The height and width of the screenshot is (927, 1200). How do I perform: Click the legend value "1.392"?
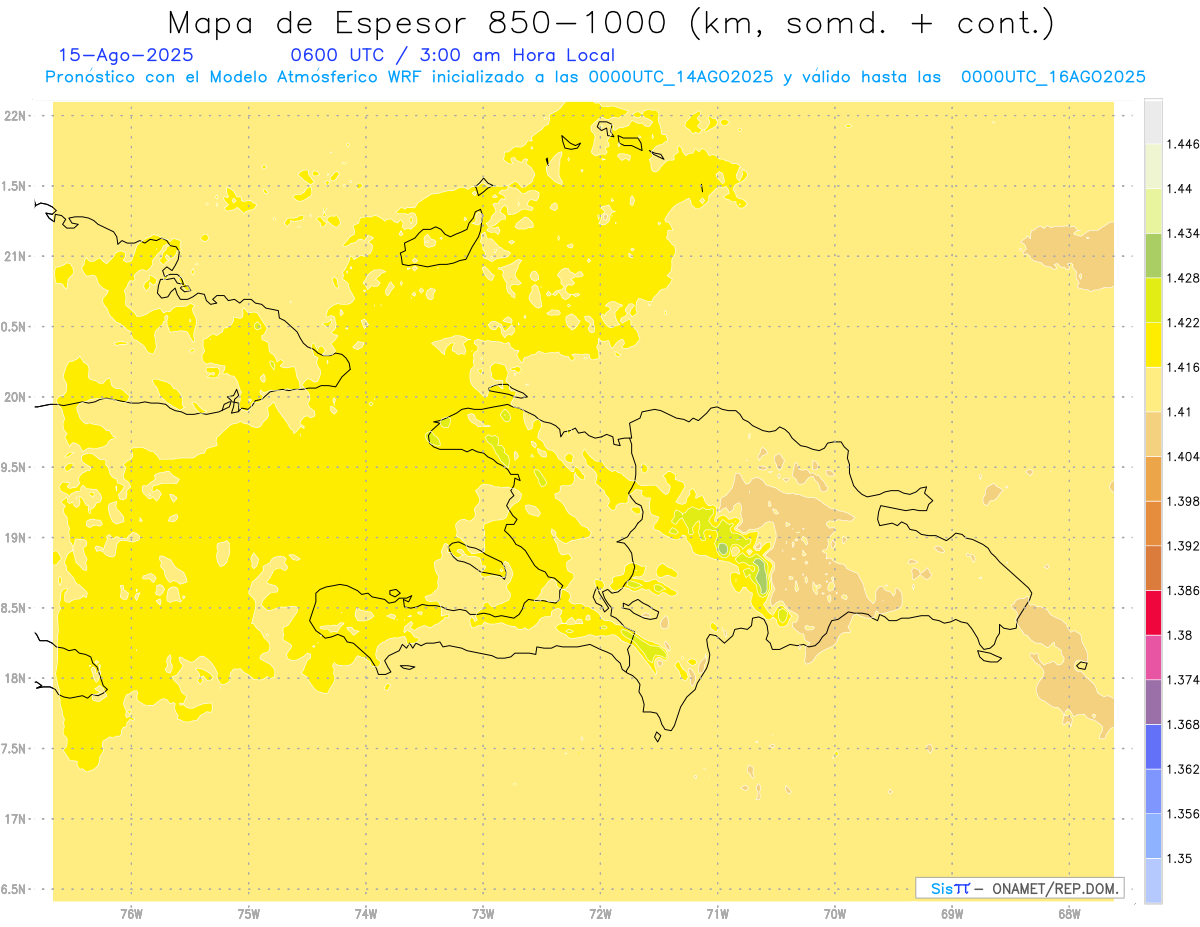pyautogui.click(x=1183, y=546)
